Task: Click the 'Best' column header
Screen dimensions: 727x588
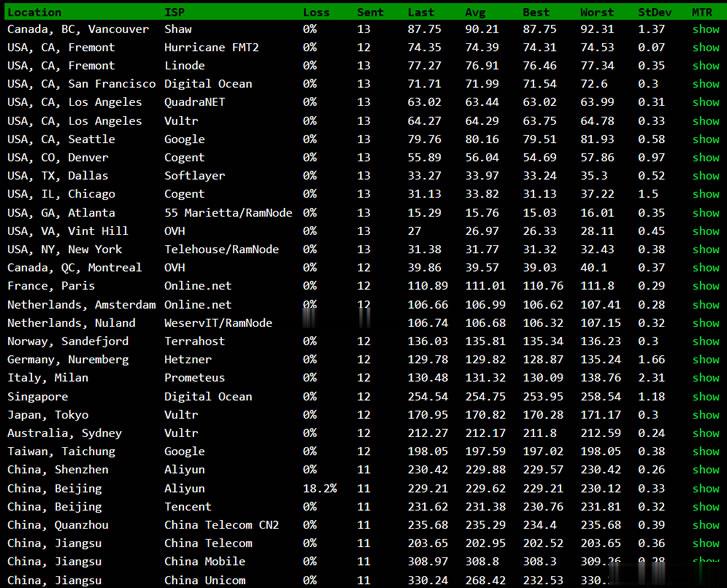Action: click(x=536, y=12)
